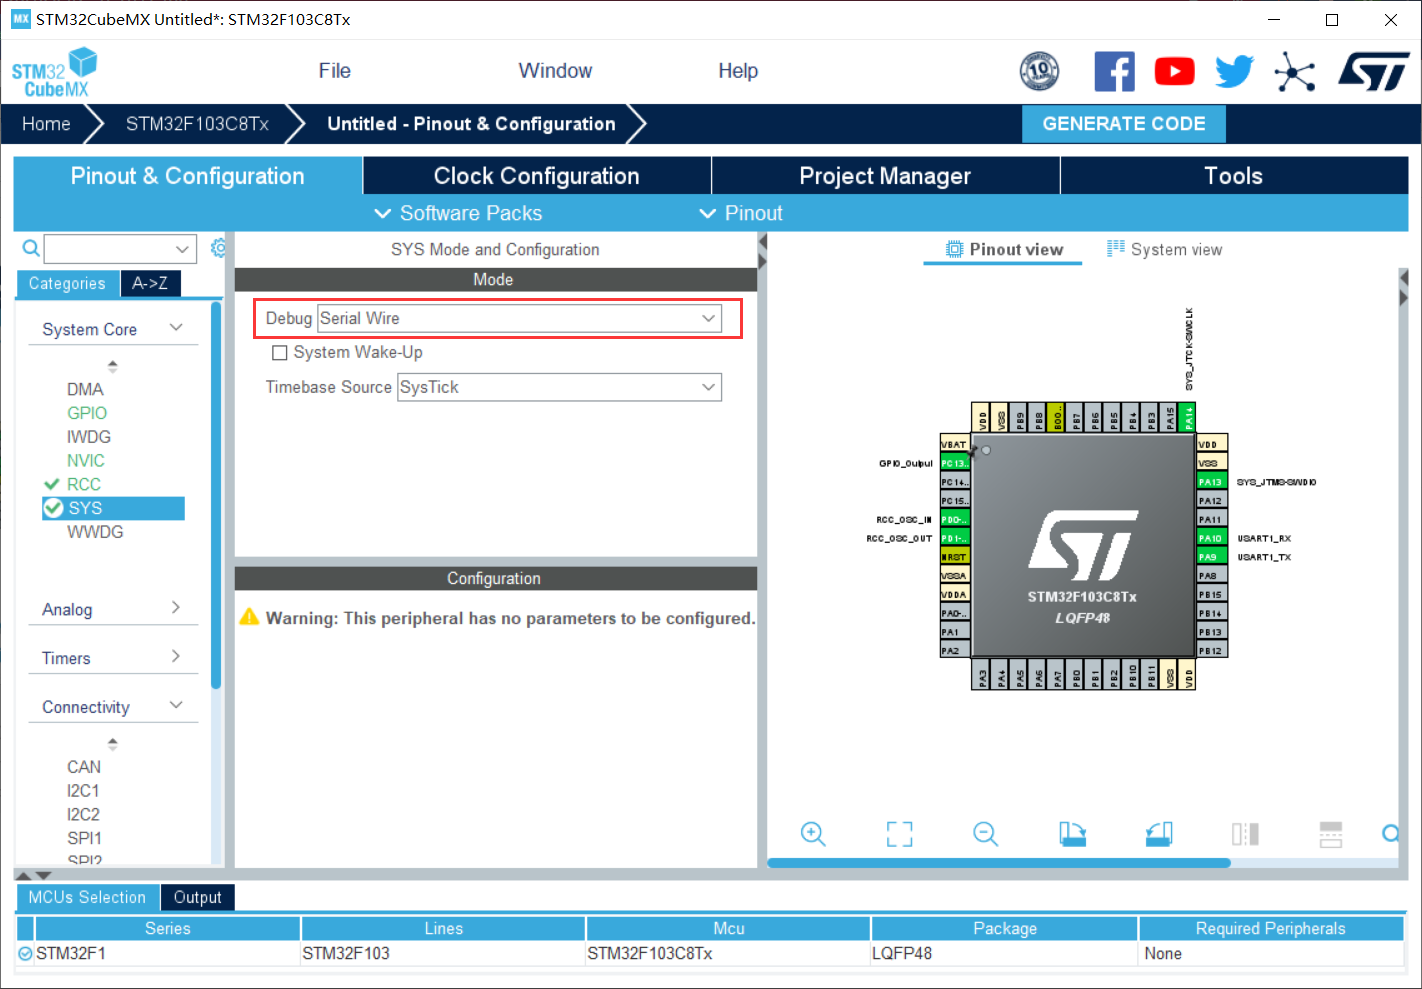Click the category panel vertical scrollbar
The height and width of the screenshot is (989, 1422).
pyautogui.click(x=216, y=495)
